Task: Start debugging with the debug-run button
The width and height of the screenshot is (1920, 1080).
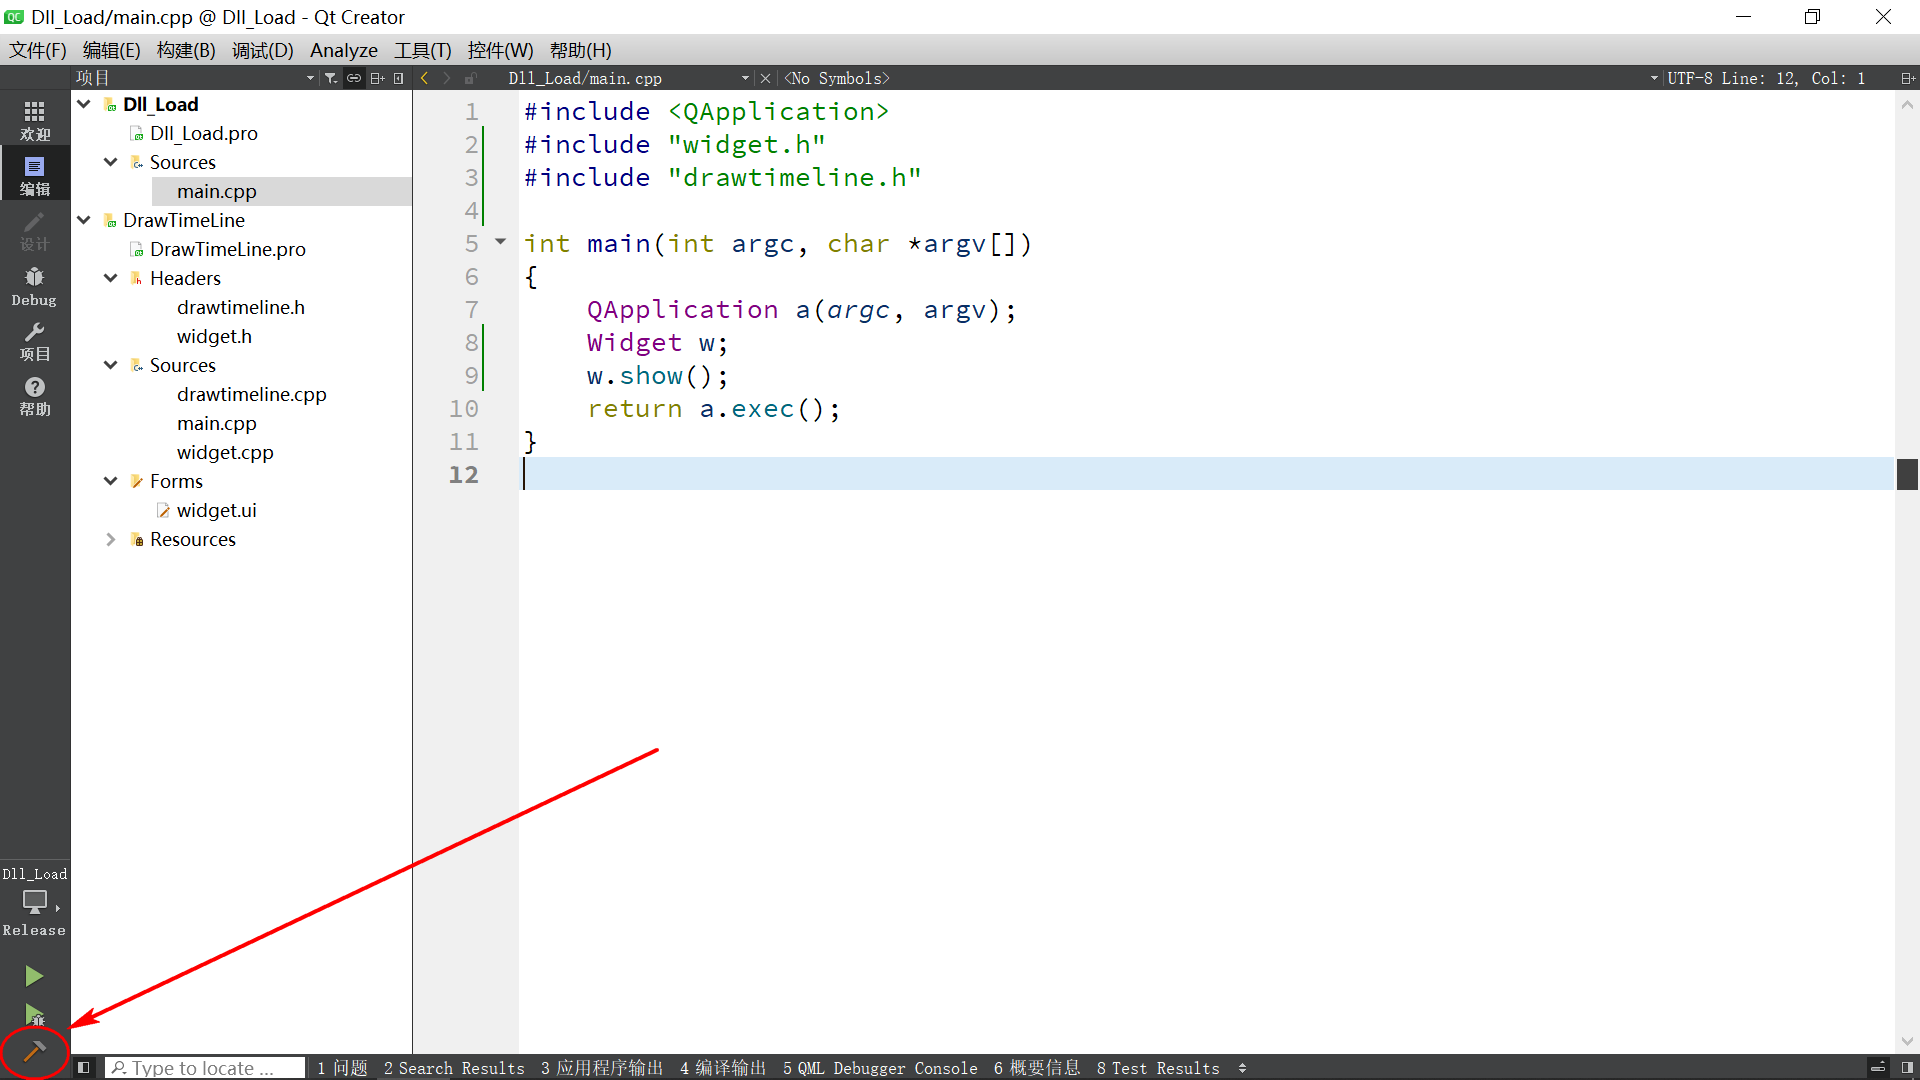Action: tap(34, 1015)
